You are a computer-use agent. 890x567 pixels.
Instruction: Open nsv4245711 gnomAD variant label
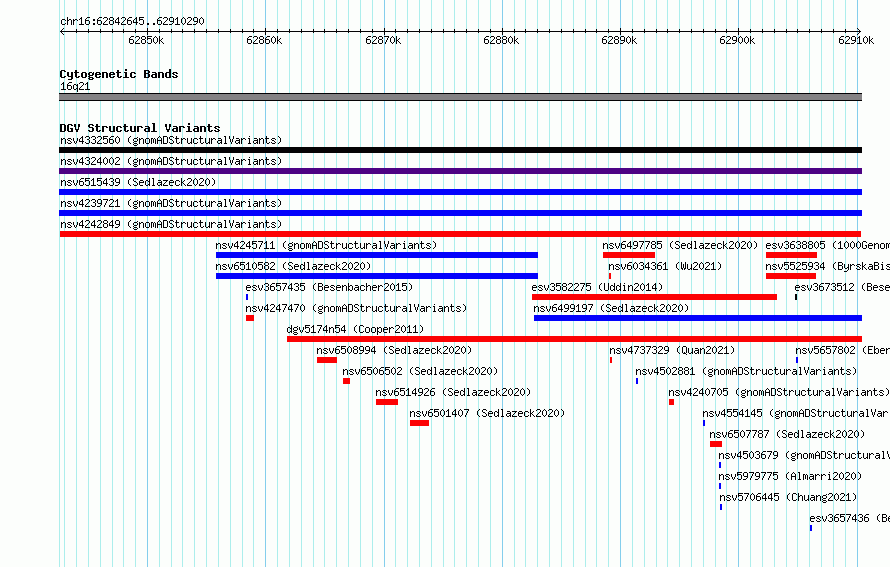326,245
